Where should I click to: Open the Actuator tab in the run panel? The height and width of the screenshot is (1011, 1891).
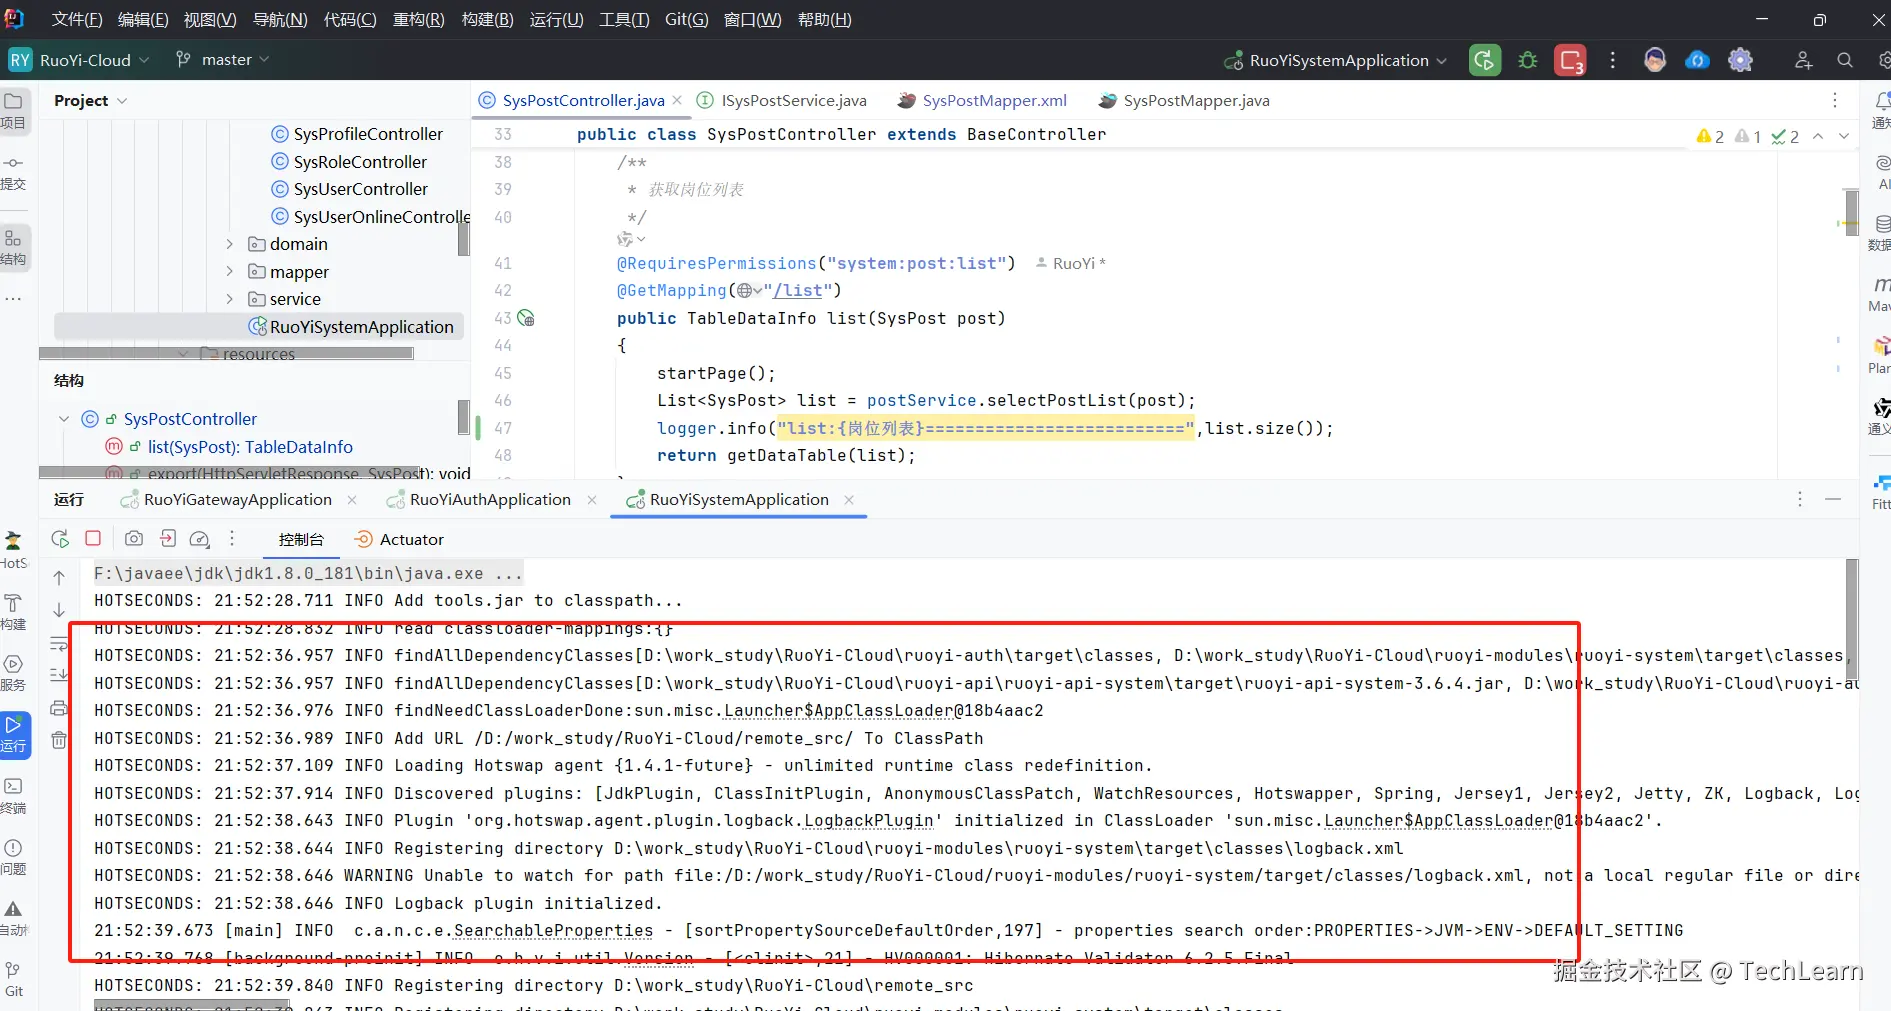(400, 540)
